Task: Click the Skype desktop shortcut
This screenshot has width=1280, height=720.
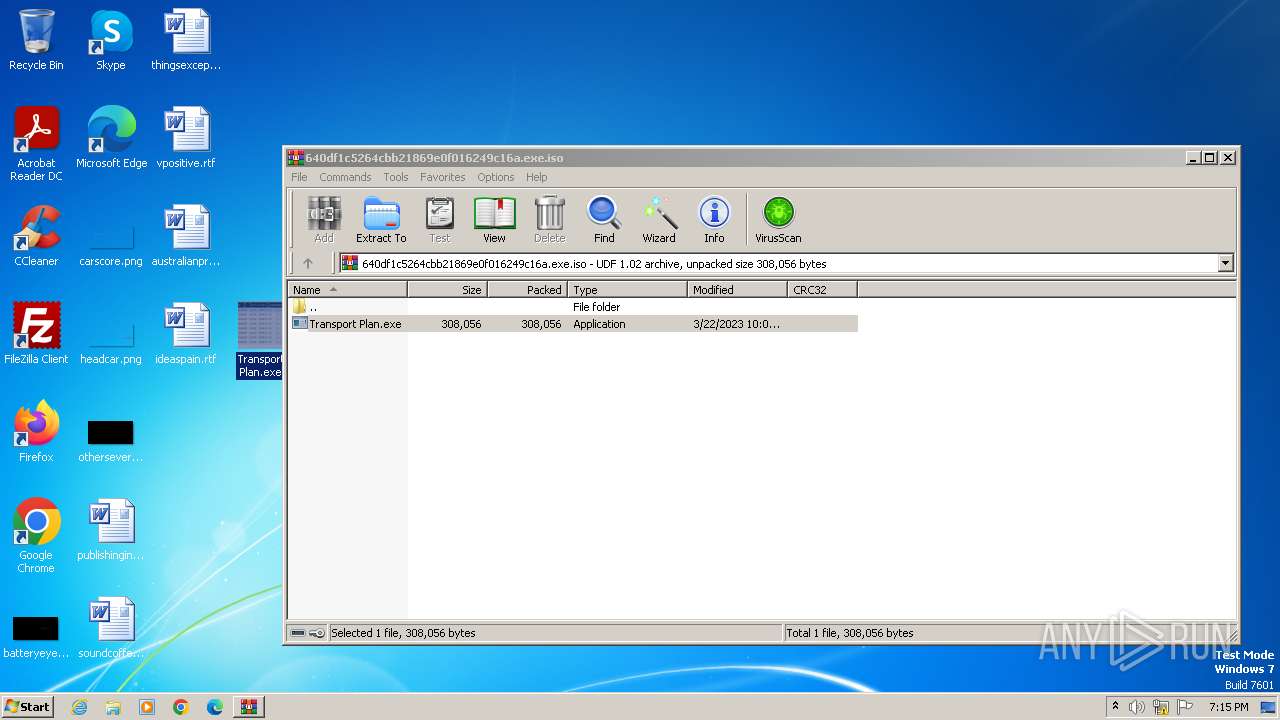Action: coord(111,40)
